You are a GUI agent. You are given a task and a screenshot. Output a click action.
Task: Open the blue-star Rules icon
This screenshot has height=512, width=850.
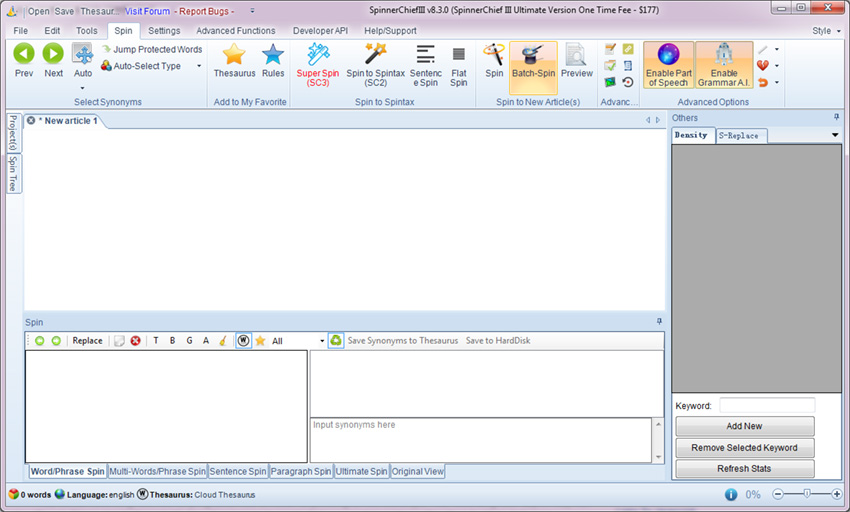(273, 54)
